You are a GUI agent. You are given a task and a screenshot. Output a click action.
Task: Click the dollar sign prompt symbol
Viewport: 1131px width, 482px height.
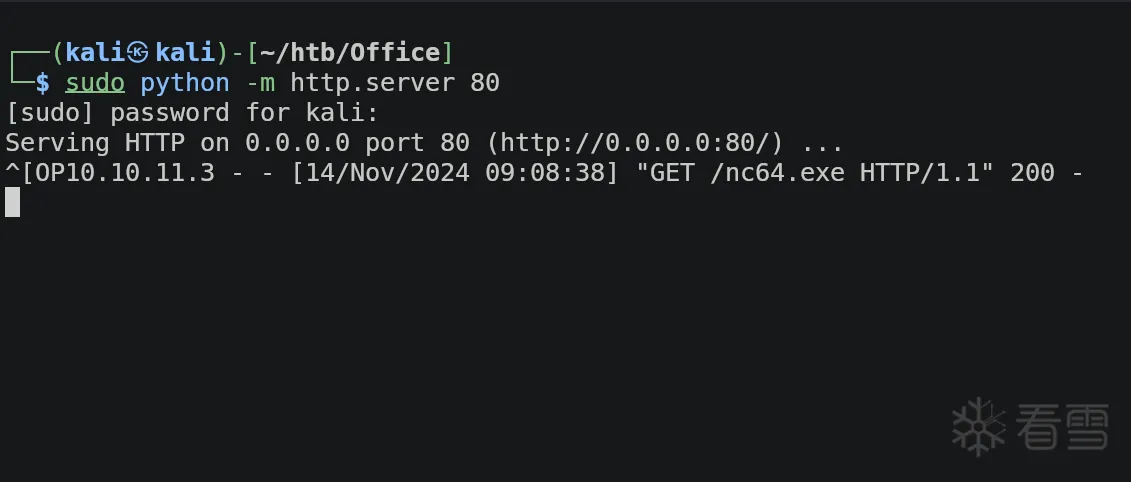coord(43,83)
